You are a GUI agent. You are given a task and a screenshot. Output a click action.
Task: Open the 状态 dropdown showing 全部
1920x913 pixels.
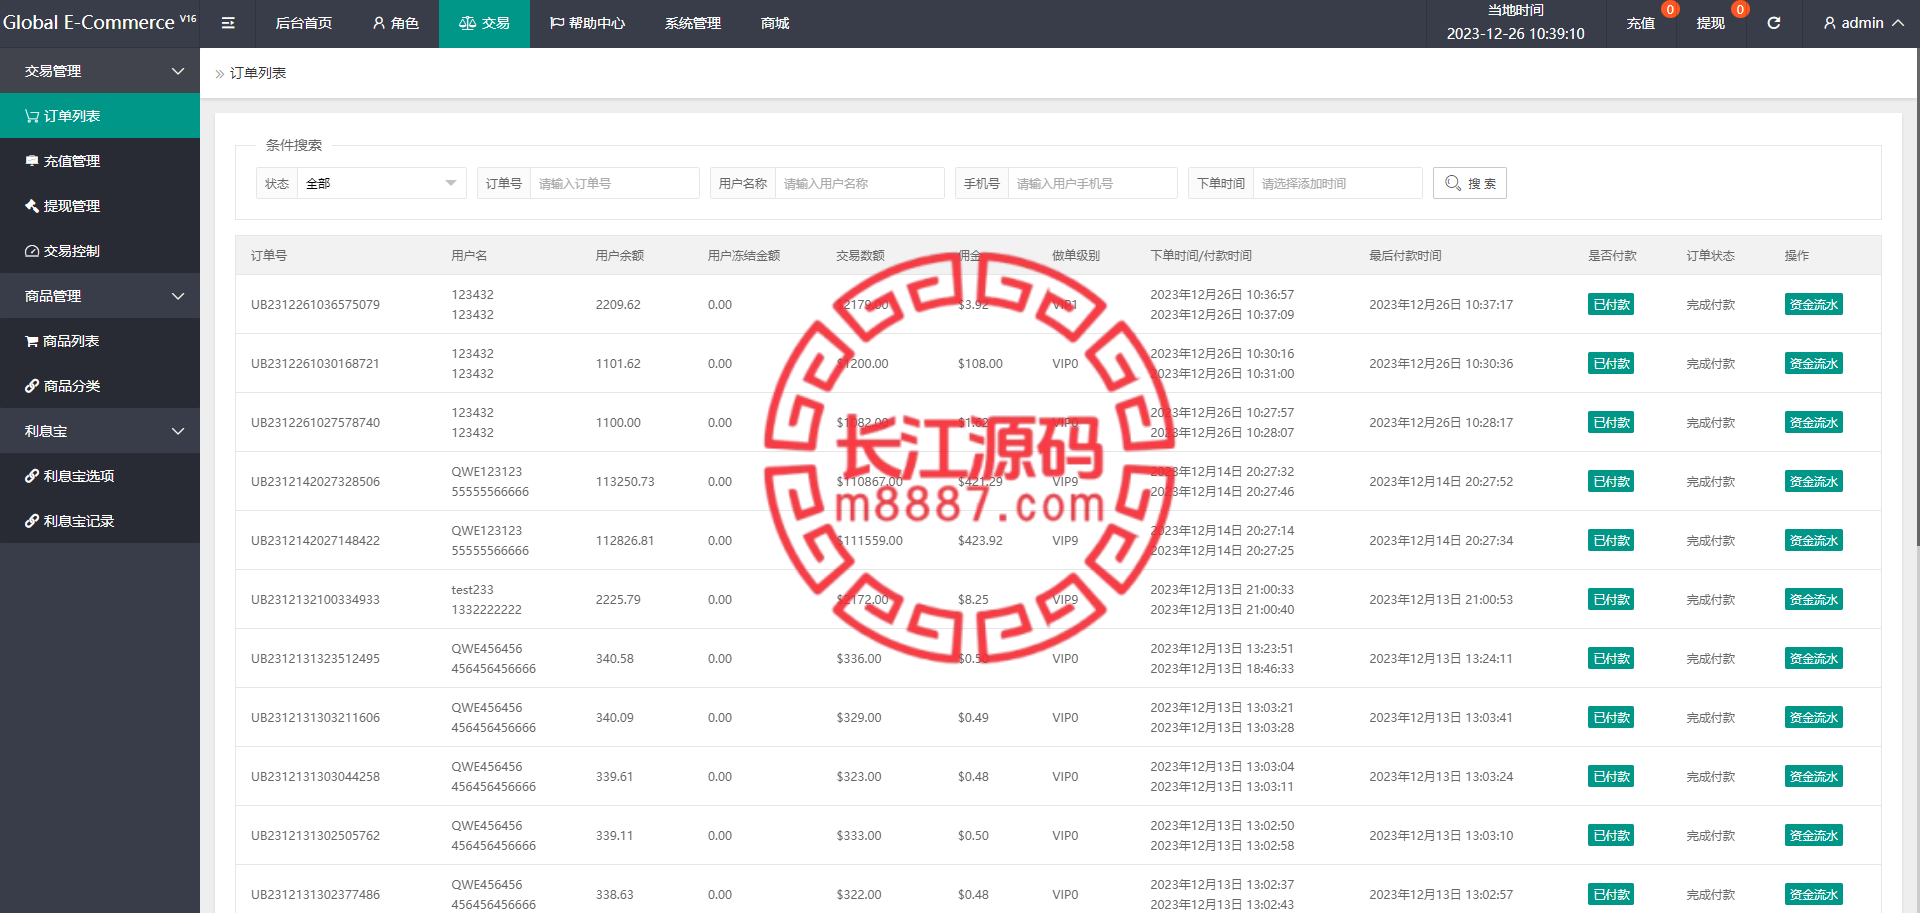(x=381, y=183)
